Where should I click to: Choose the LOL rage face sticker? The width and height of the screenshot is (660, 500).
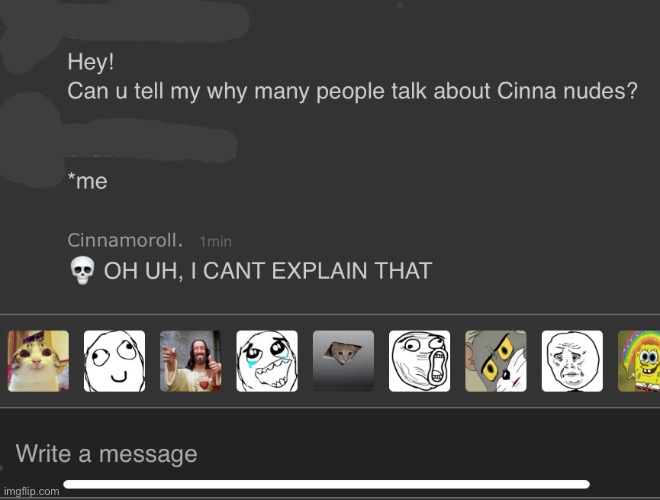(420, 361)
